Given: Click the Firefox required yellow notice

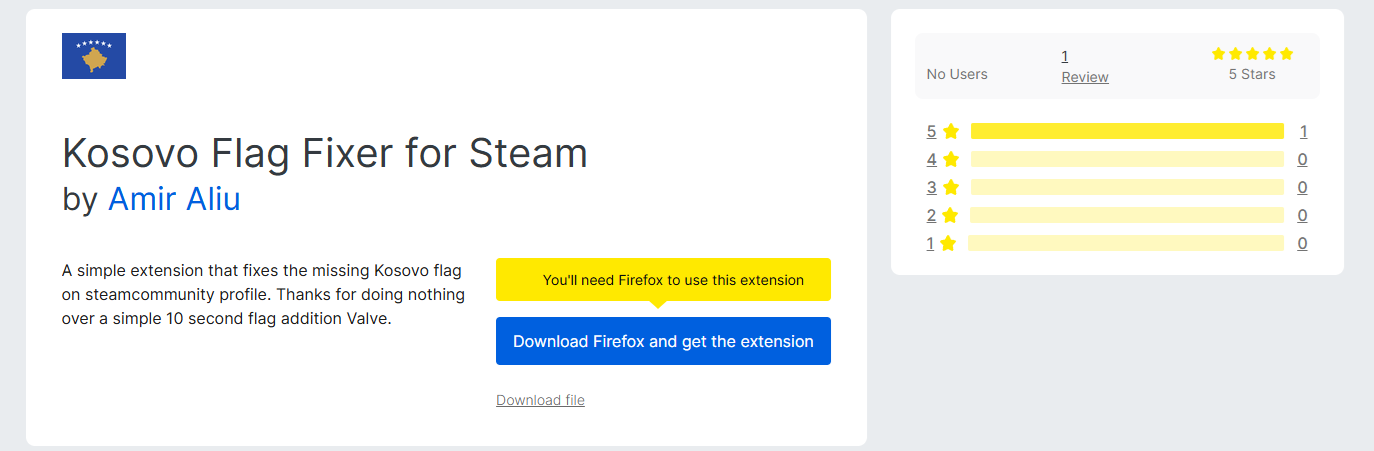Looking at the screenshot, I should click(x=663, y=280).
